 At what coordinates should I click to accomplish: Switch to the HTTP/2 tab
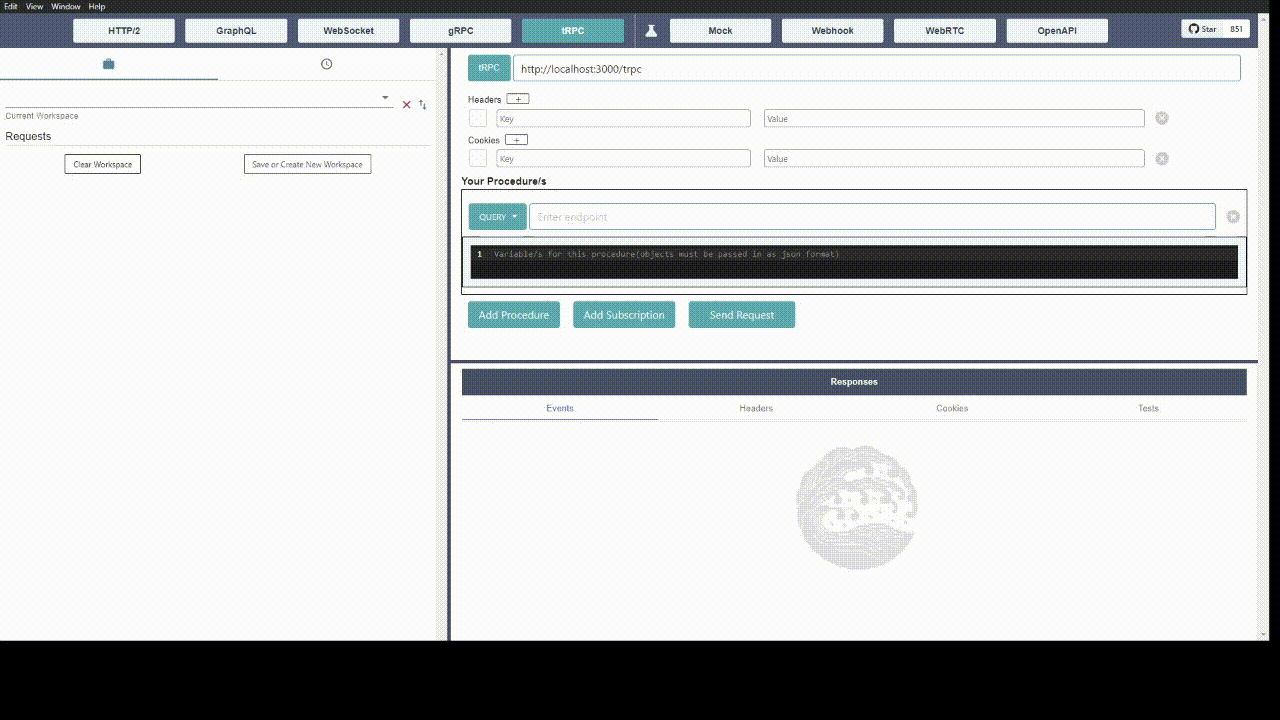point(124,31)
